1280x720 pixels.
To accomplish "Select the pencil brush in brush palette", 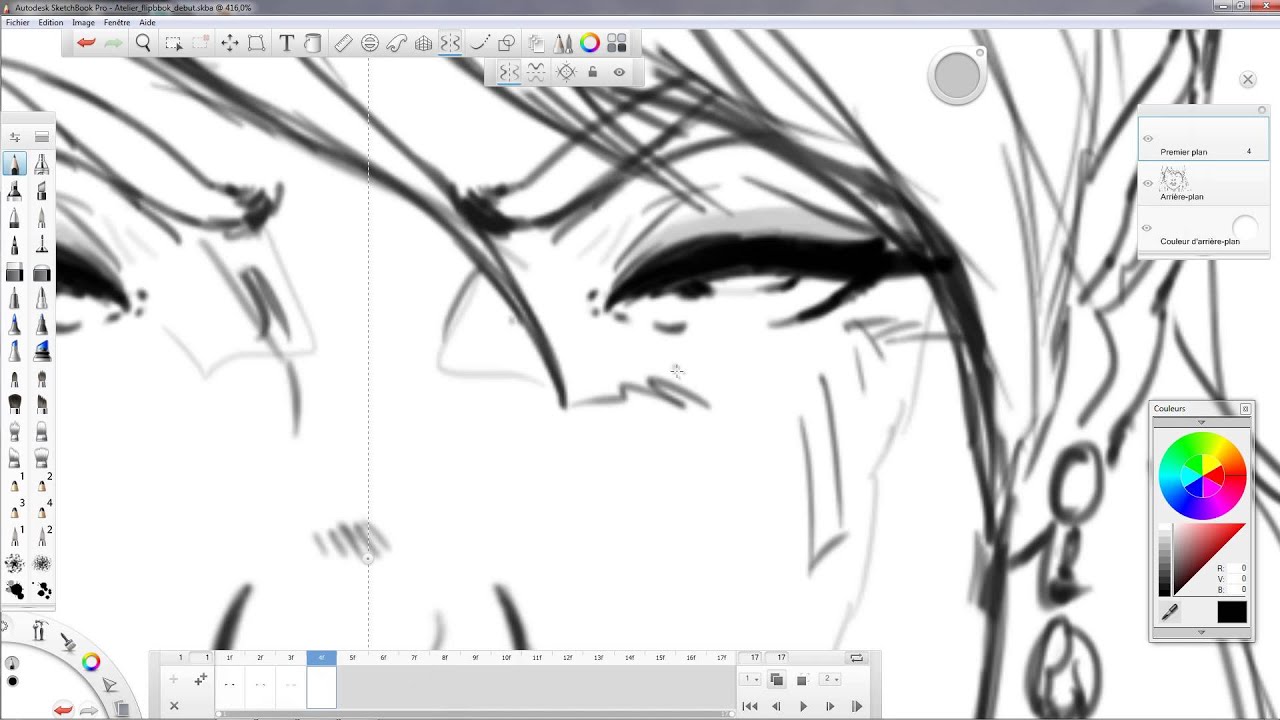I will [x=15, y=164].
